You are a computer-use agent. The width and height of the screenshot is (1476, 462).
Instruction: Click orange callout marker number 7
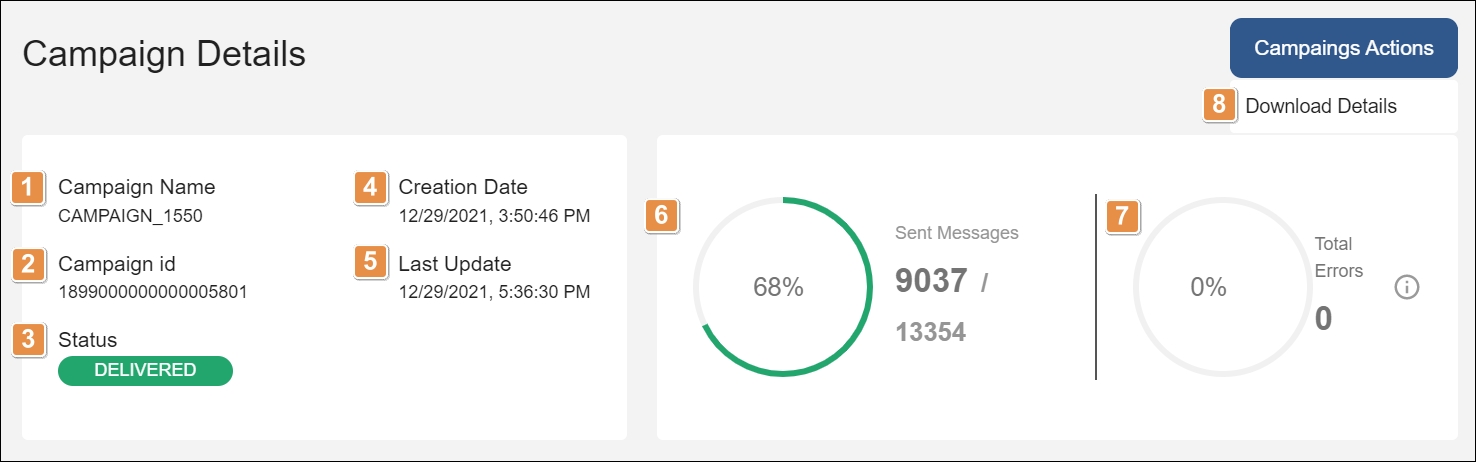pyautogui.click(x=1123, y=217)
